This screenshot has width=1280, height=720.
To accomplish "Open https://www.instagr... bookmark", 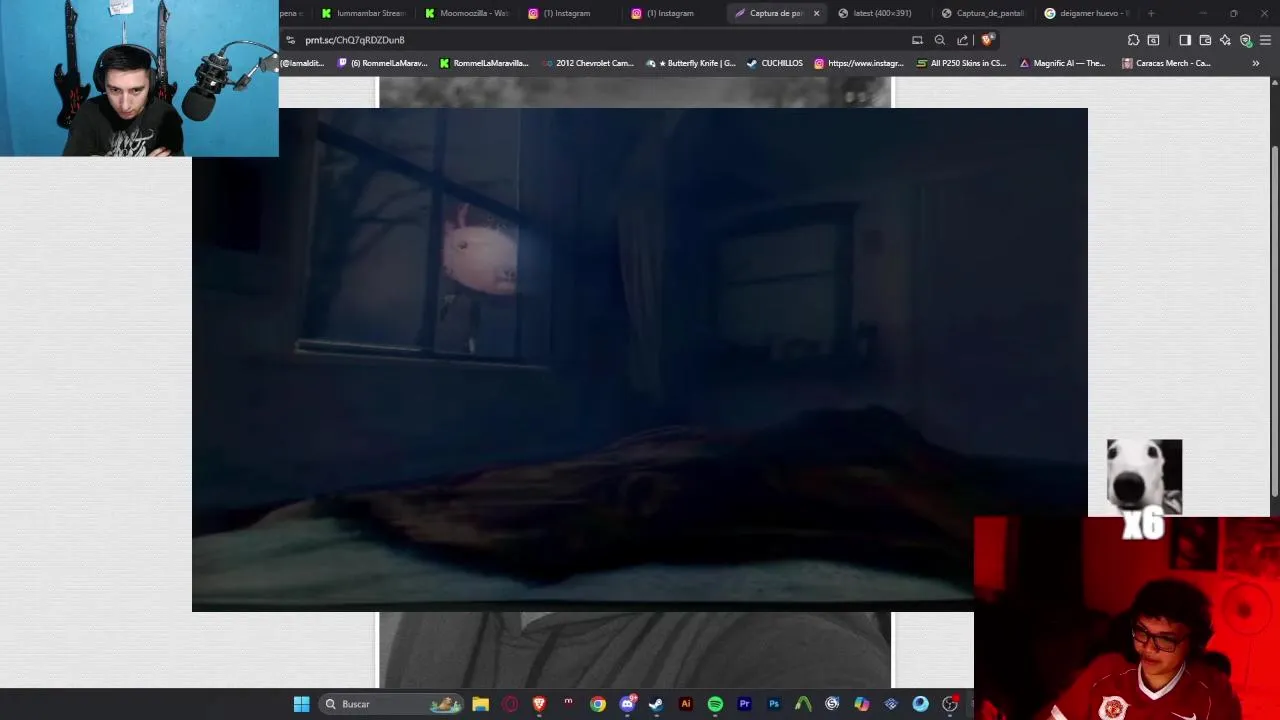I will 859,63.
